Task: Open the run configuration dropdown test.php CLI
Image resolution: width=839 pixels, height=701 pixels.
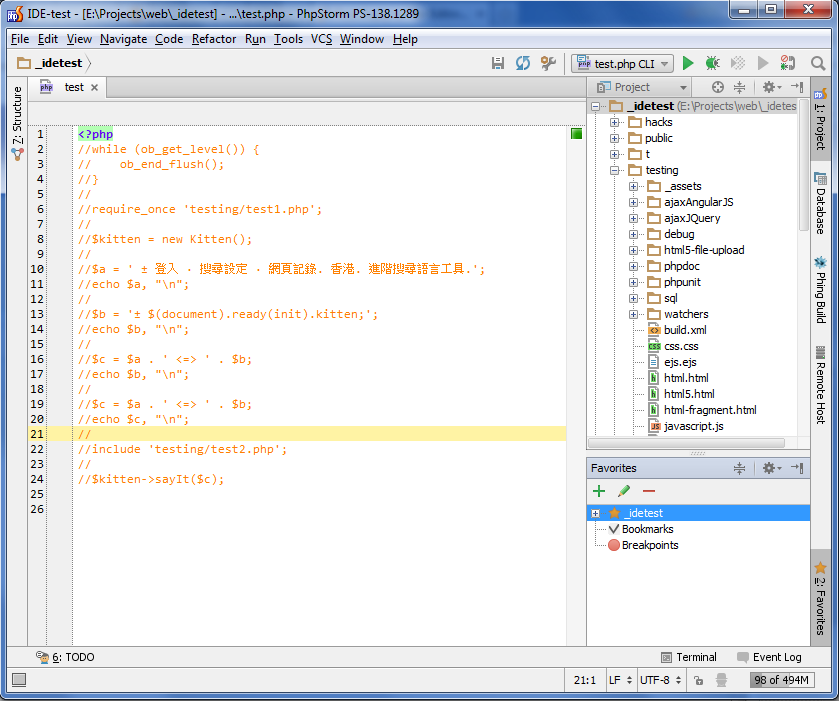Action: click(x=622, y=64)
